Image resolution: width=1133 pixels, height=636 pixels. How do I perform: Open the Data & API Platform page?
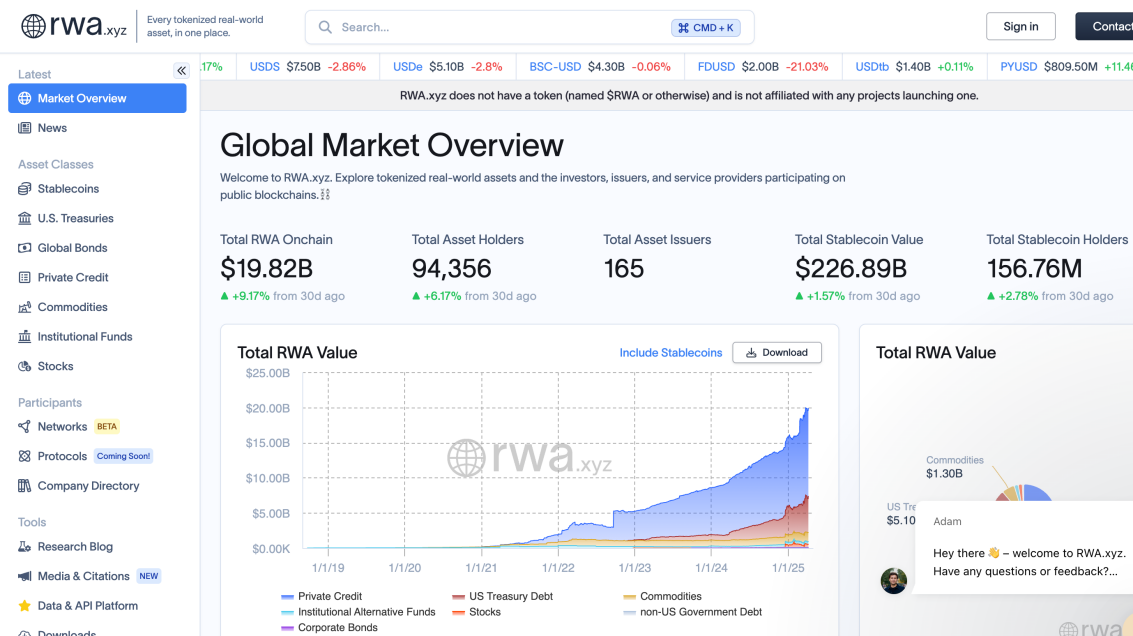(87, 606)
